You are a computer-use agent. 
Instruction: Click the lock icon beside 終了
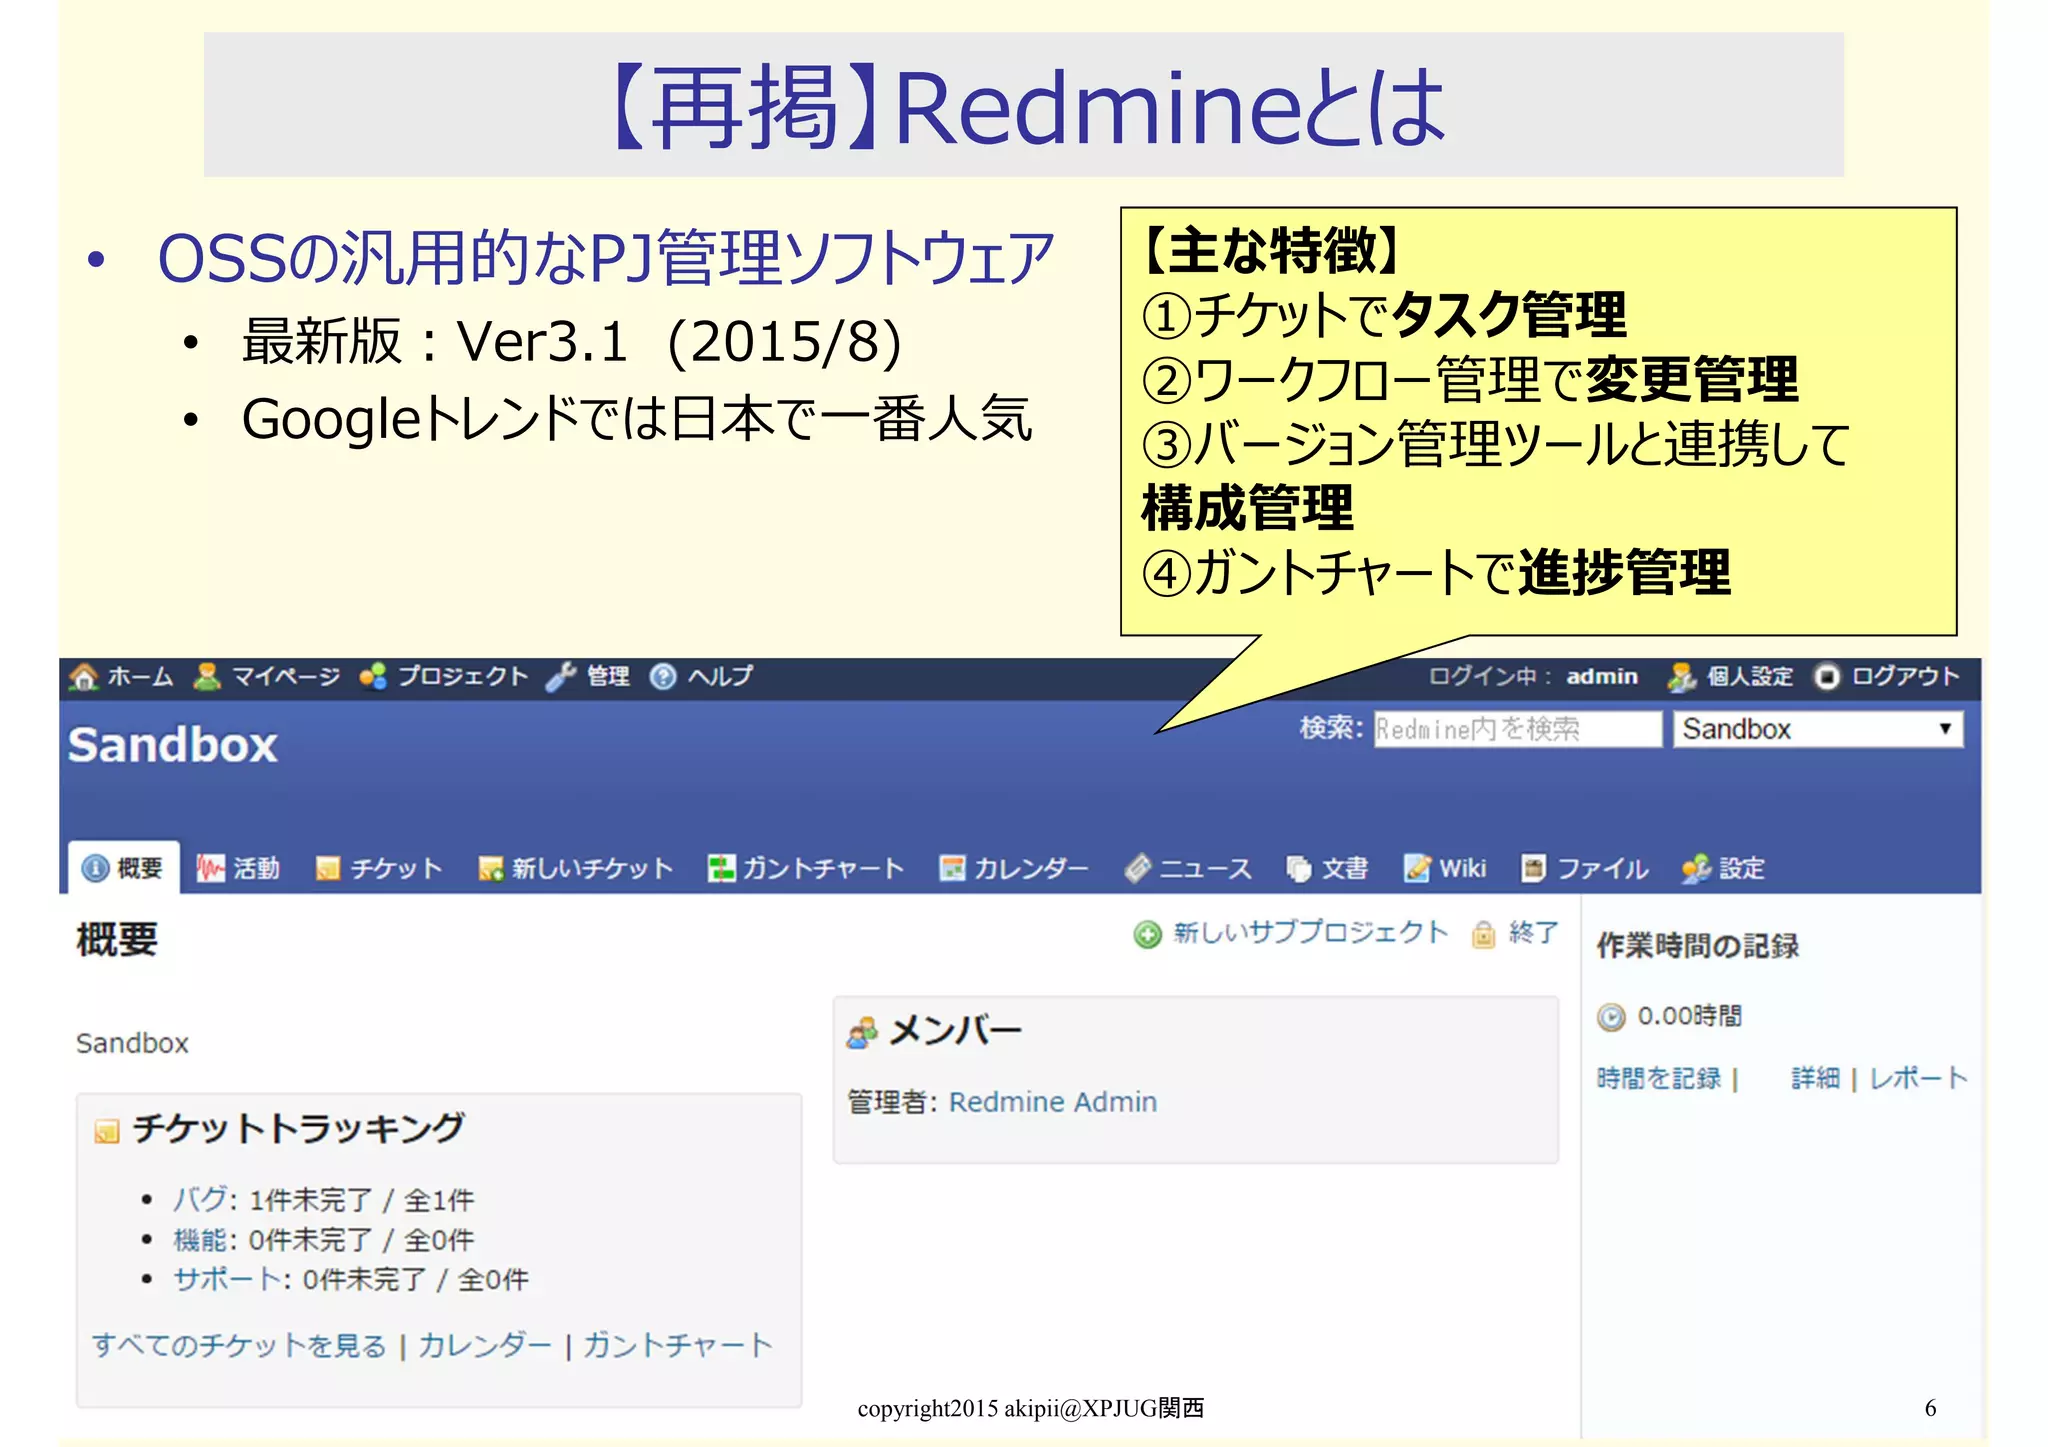(1484, 934)
